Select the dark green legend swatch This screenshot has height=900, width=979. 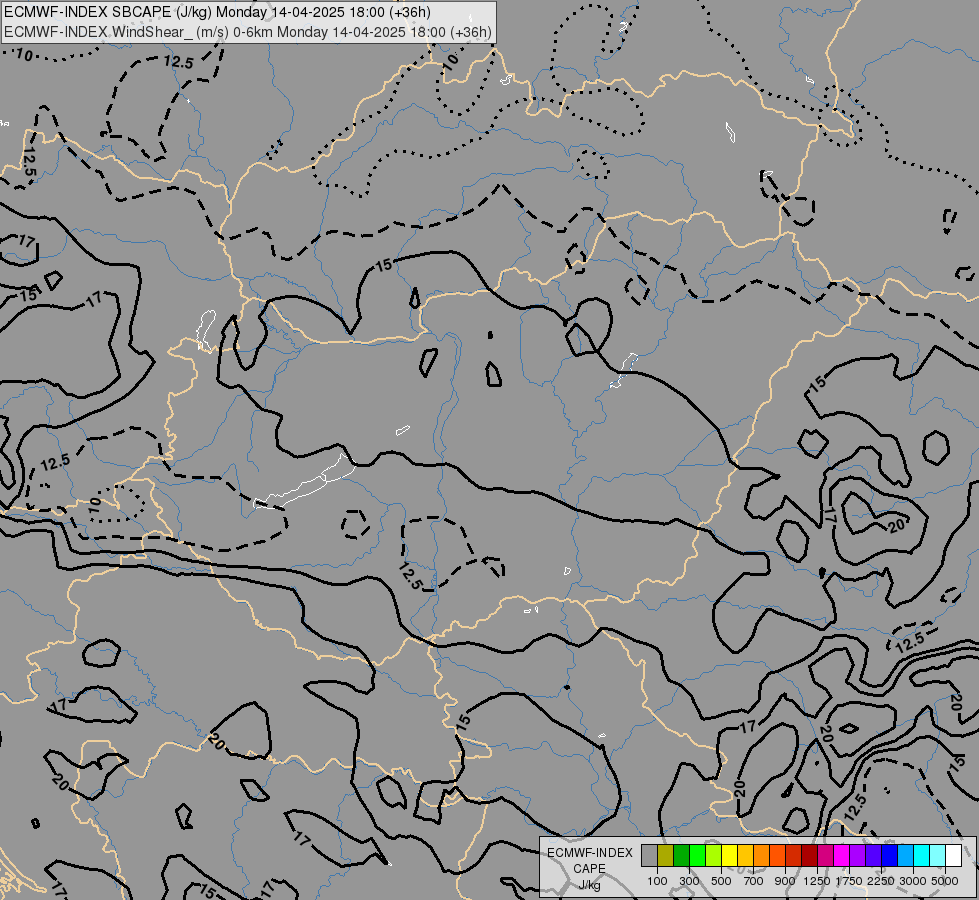681,855
